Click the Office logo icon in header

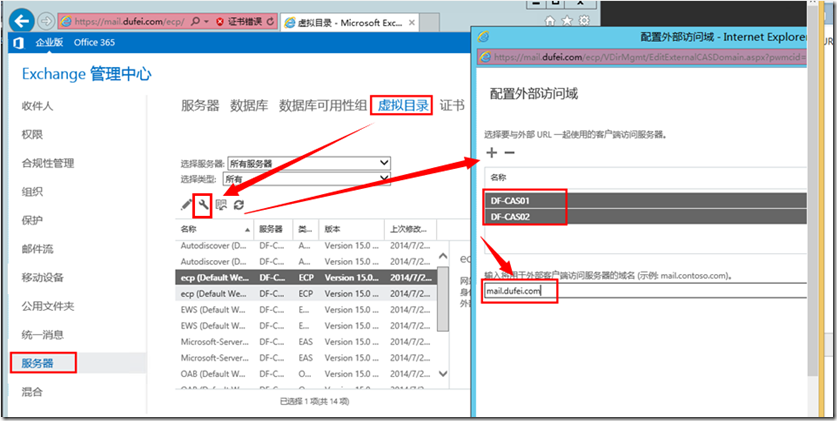click(18, 42)
